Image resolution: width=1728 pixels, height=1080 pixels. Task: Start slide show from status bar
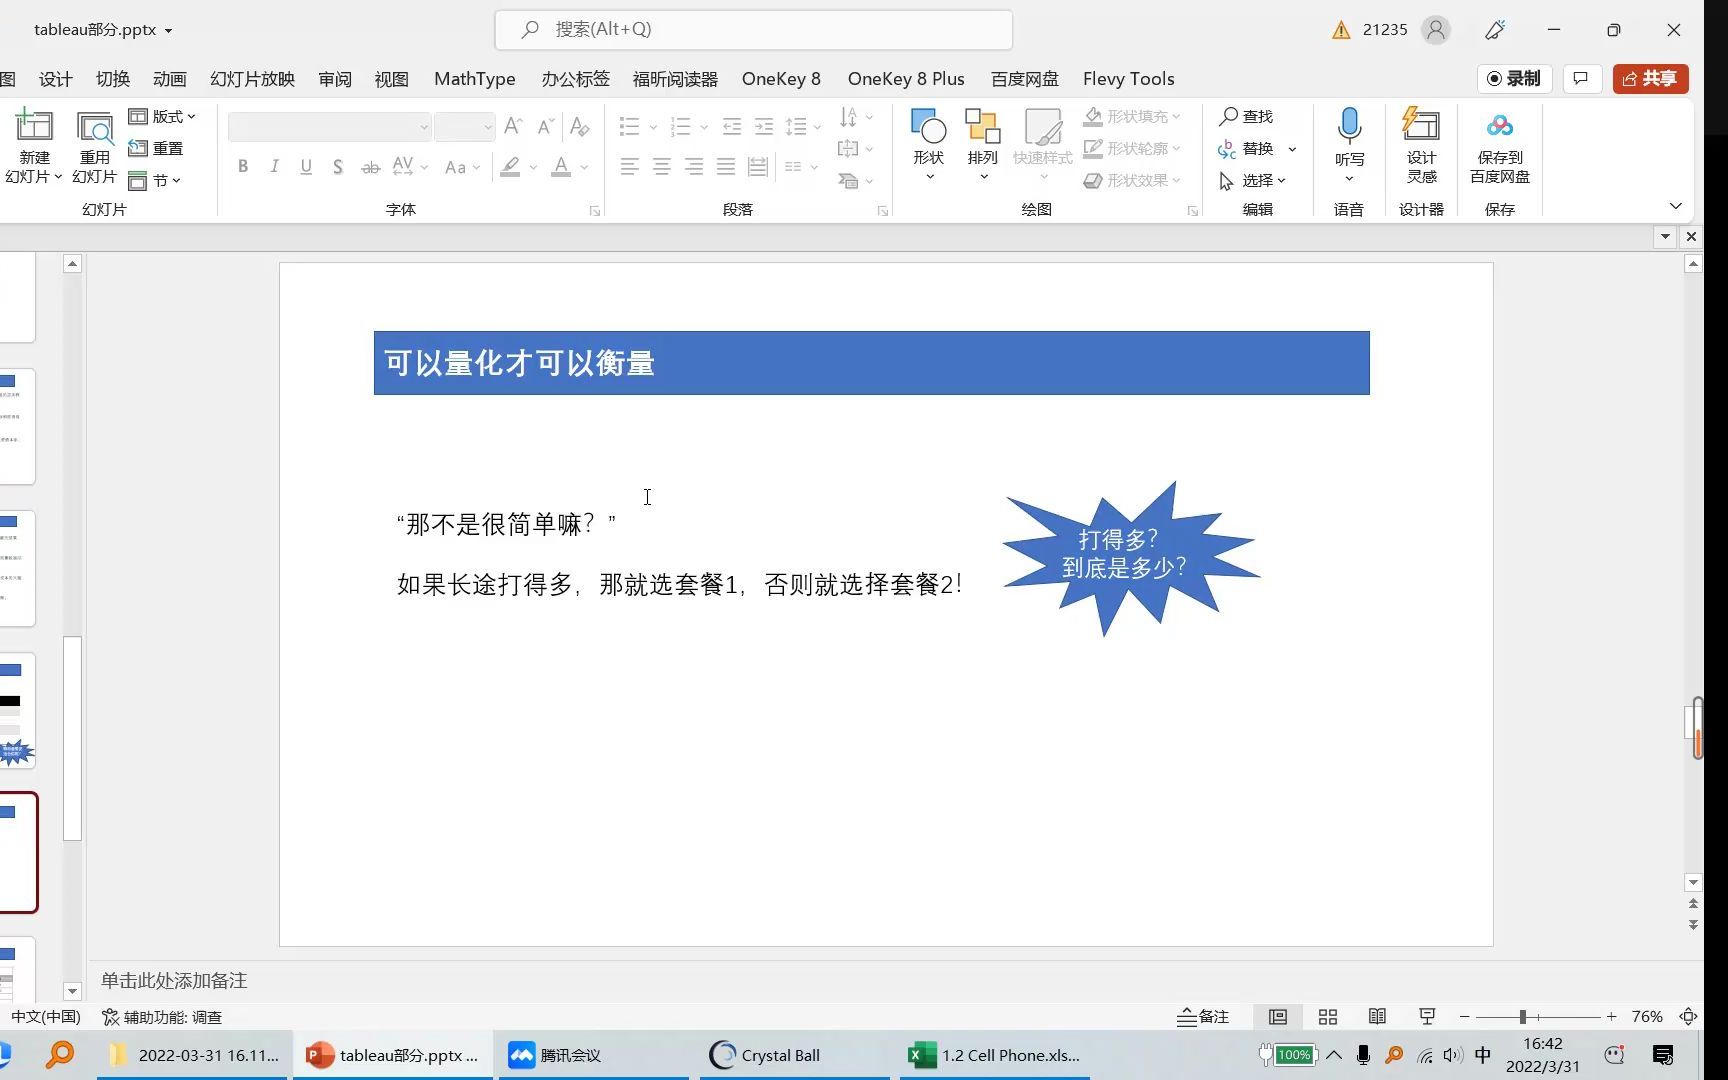1427,1017
